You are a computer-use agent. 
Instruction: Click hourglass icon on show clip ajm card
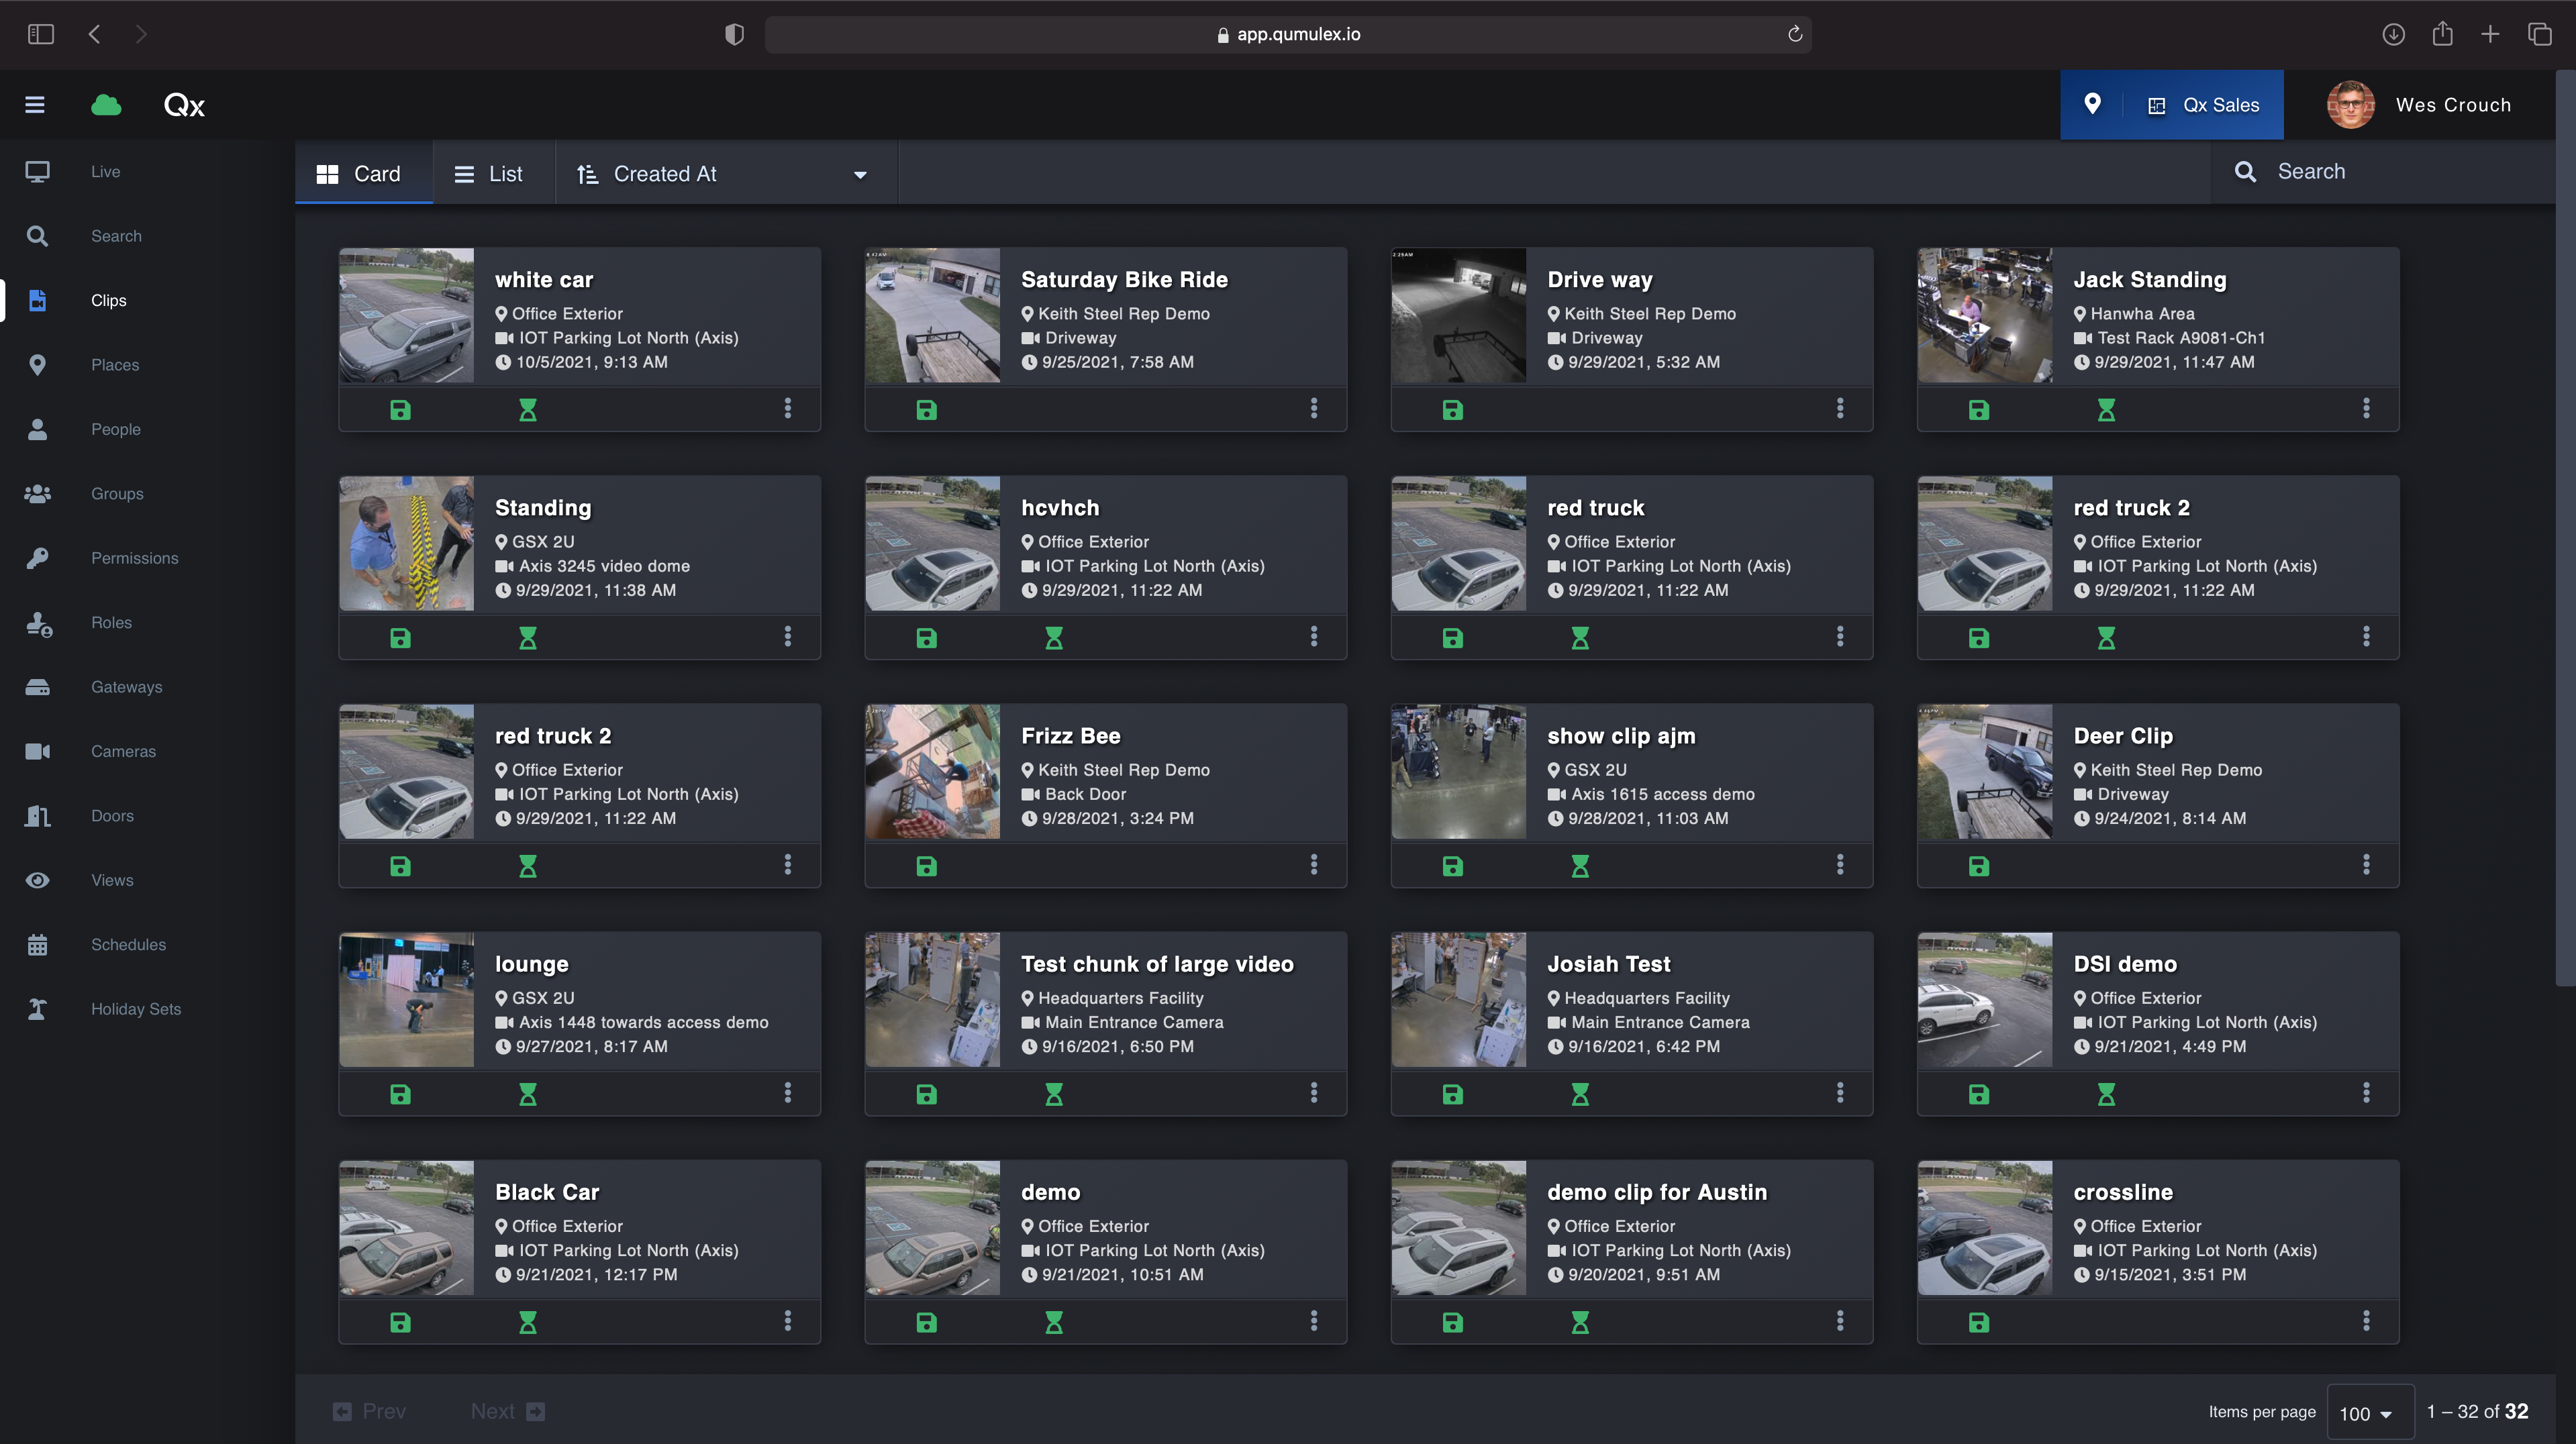(x=1580, y=865)
